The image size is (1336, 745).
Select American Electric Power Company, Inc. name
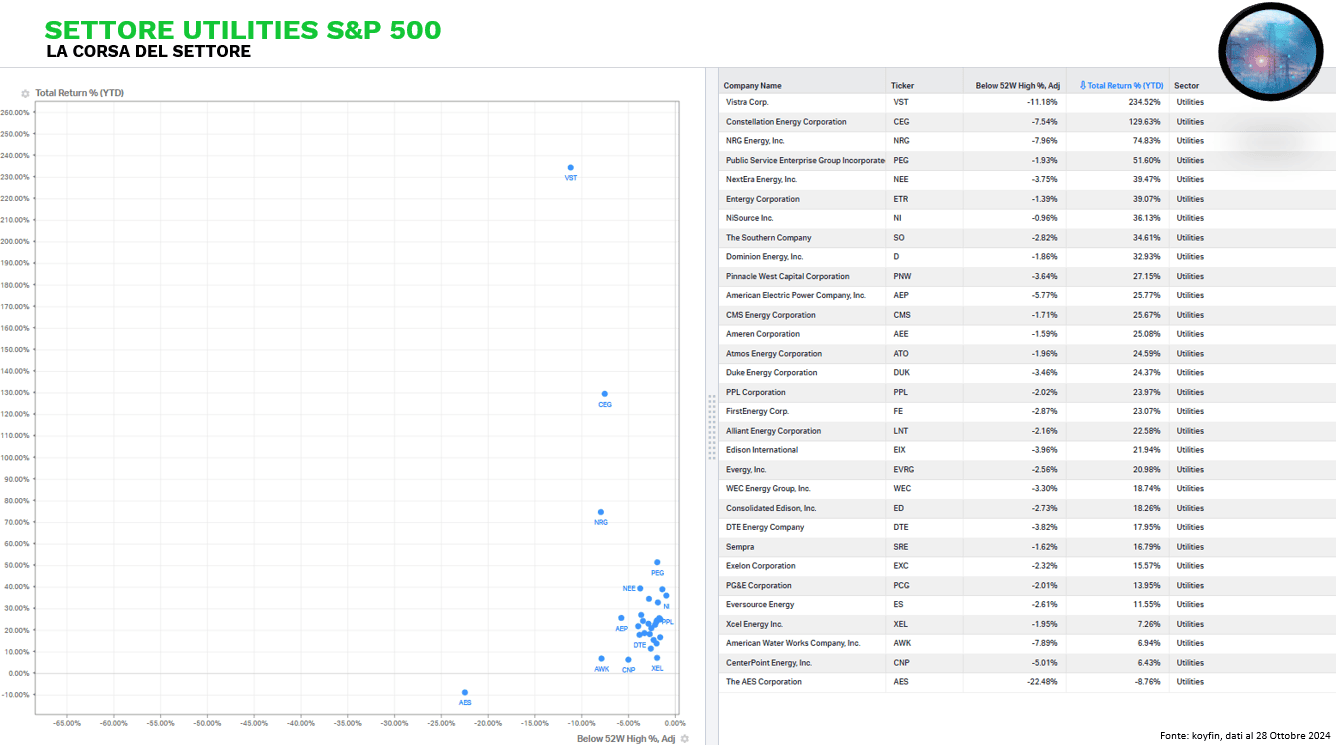coord(796,296)
